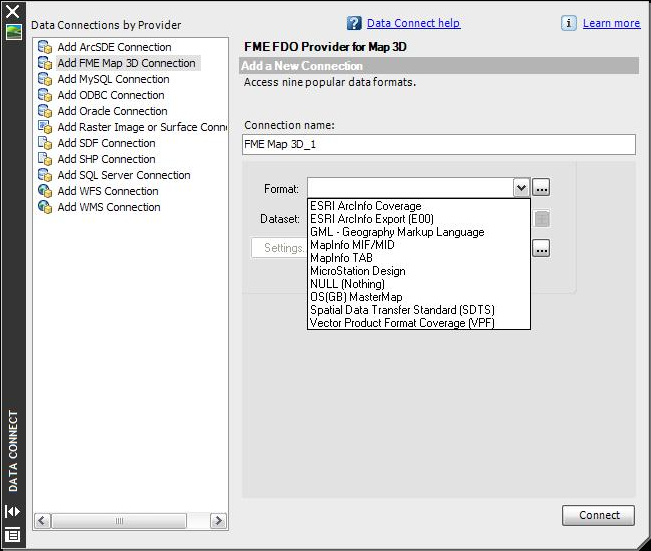Click the browse button beside Format
Viewport: 651px width, 551px height.
pos(541,188)
